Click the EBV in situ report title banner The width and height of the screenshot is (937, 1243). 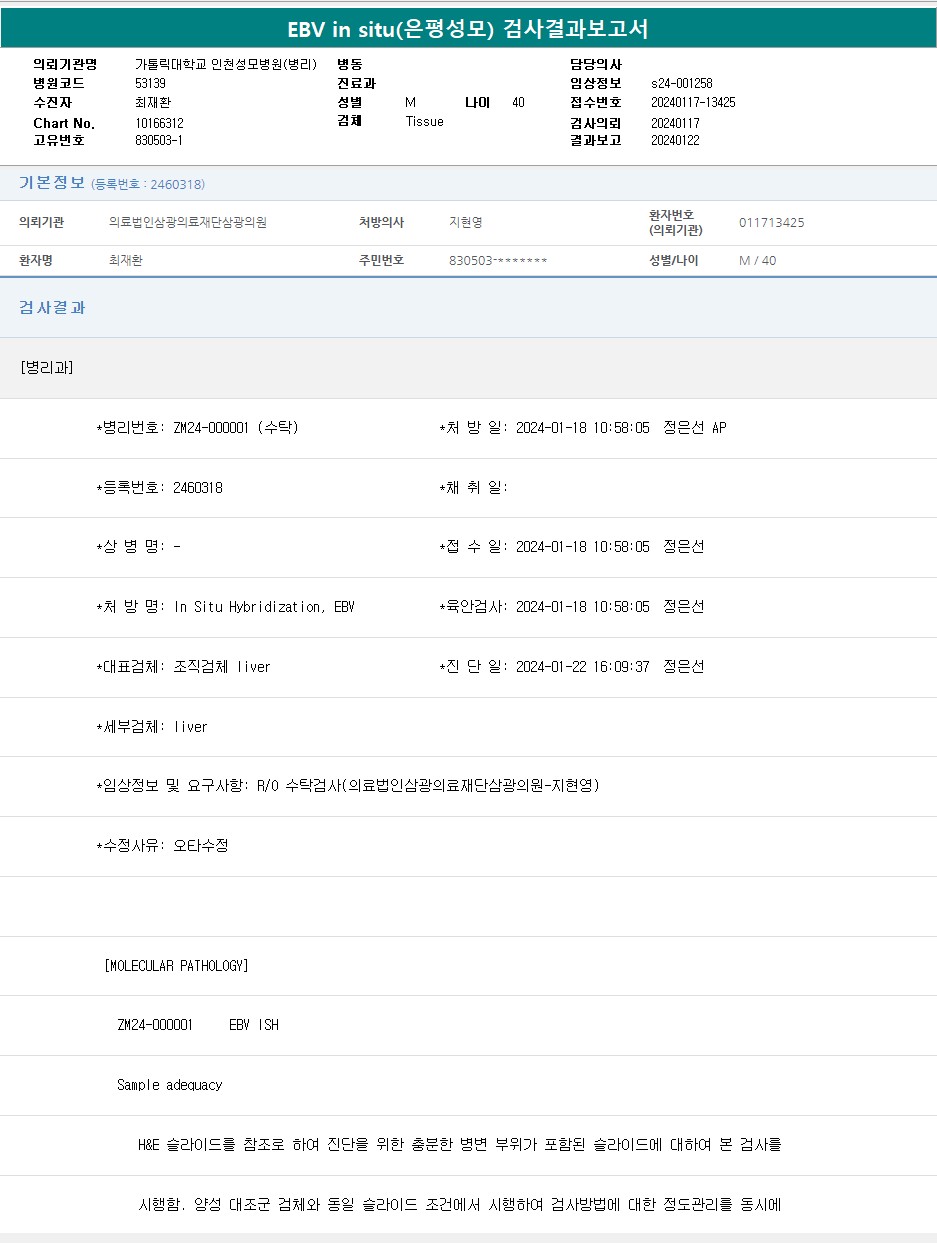click(x=468, y=29)
